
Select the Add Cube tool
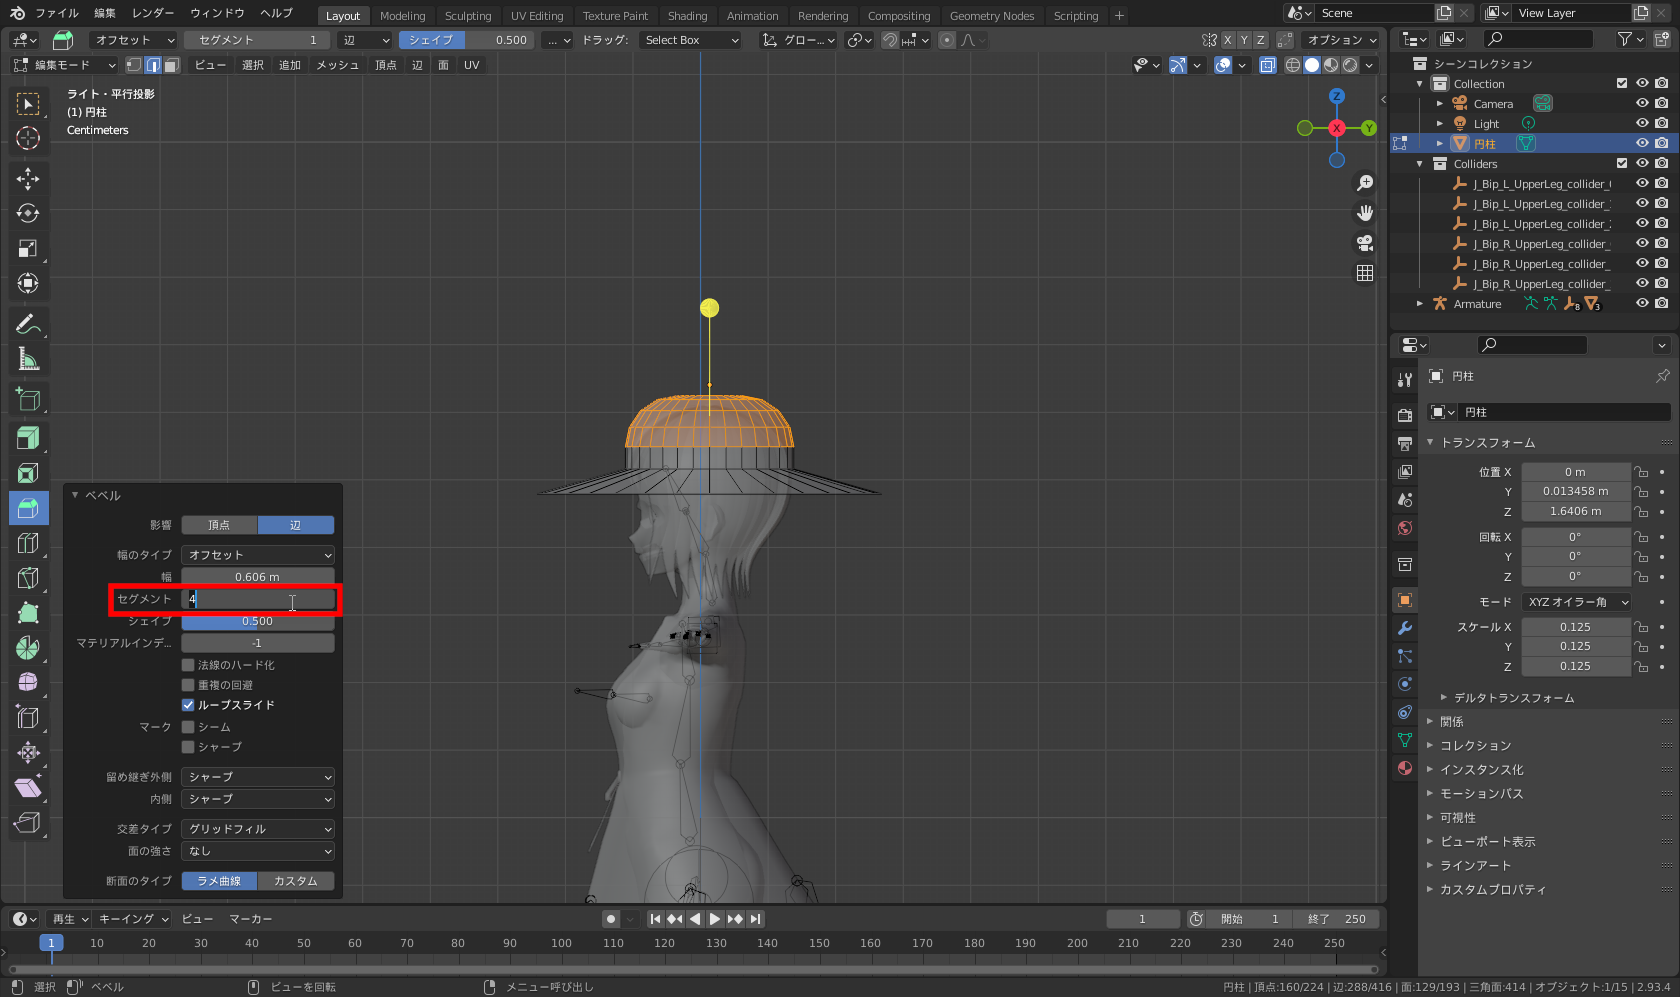tap(28, 399)
